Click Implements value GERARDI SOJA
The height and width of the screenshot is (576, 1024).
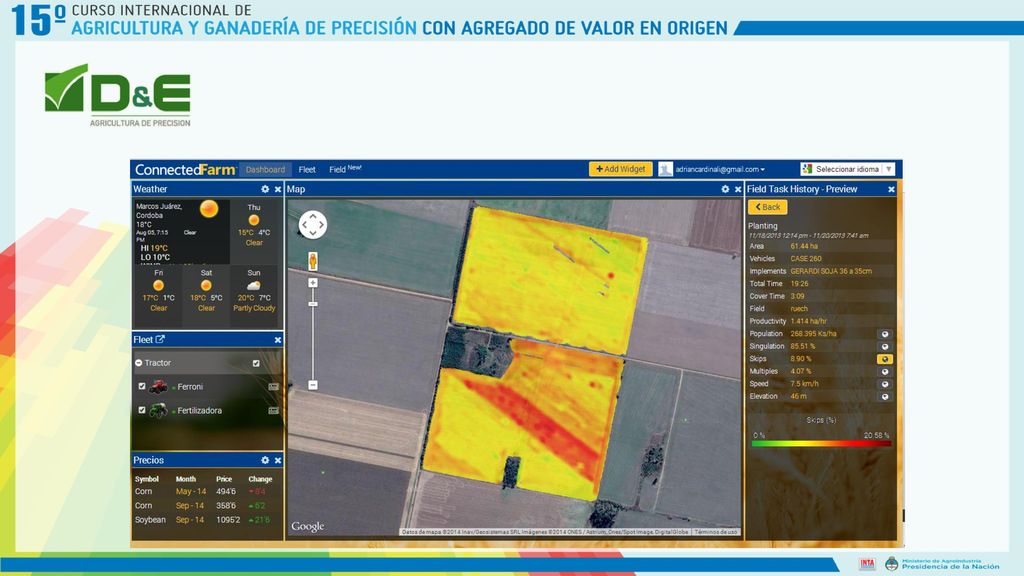pyautogui.click(x=831, y=271)
